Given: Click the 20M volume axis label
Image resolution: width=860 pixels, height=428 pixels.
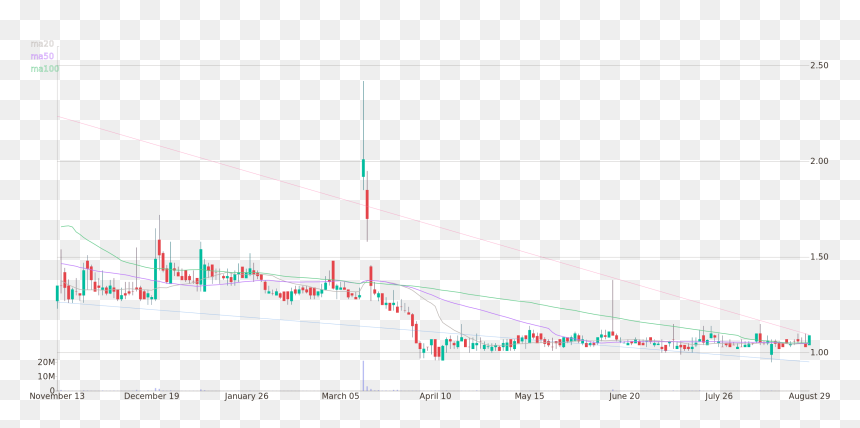Looking at the screenshot, I should click(46, 362).
